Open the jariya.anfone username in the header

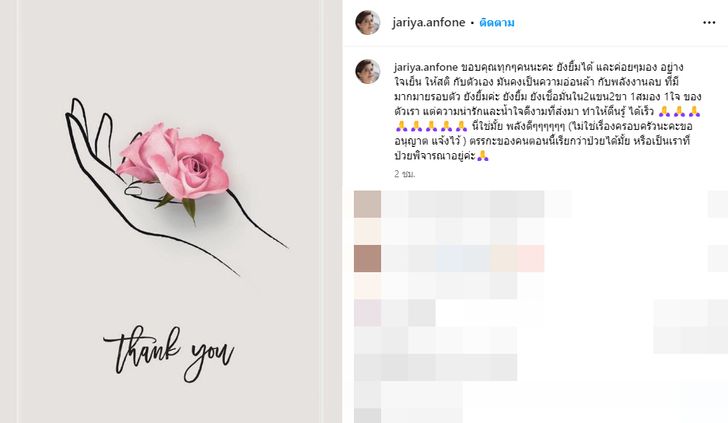(429, 23)
